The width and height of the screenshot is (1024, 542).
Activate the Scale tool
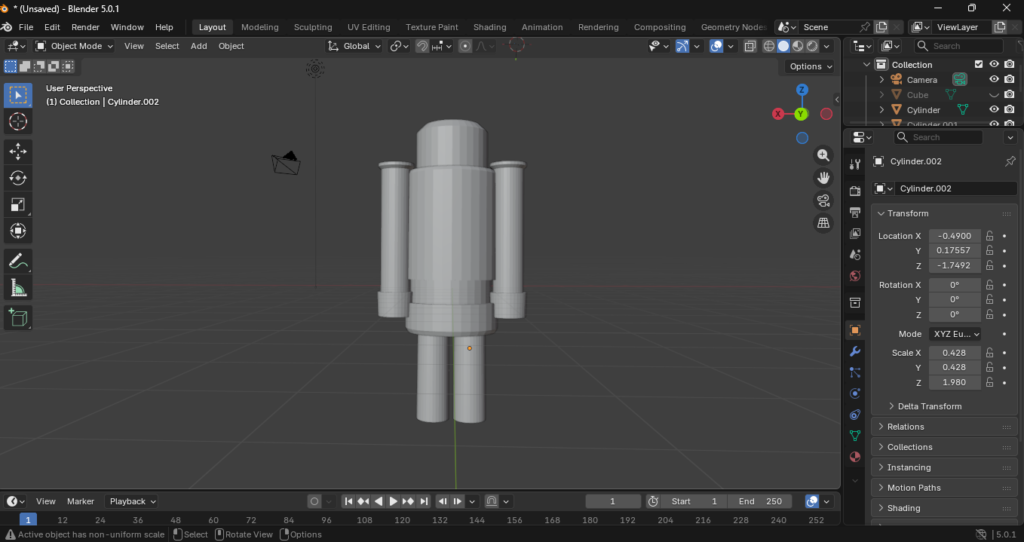coord(18,205)
